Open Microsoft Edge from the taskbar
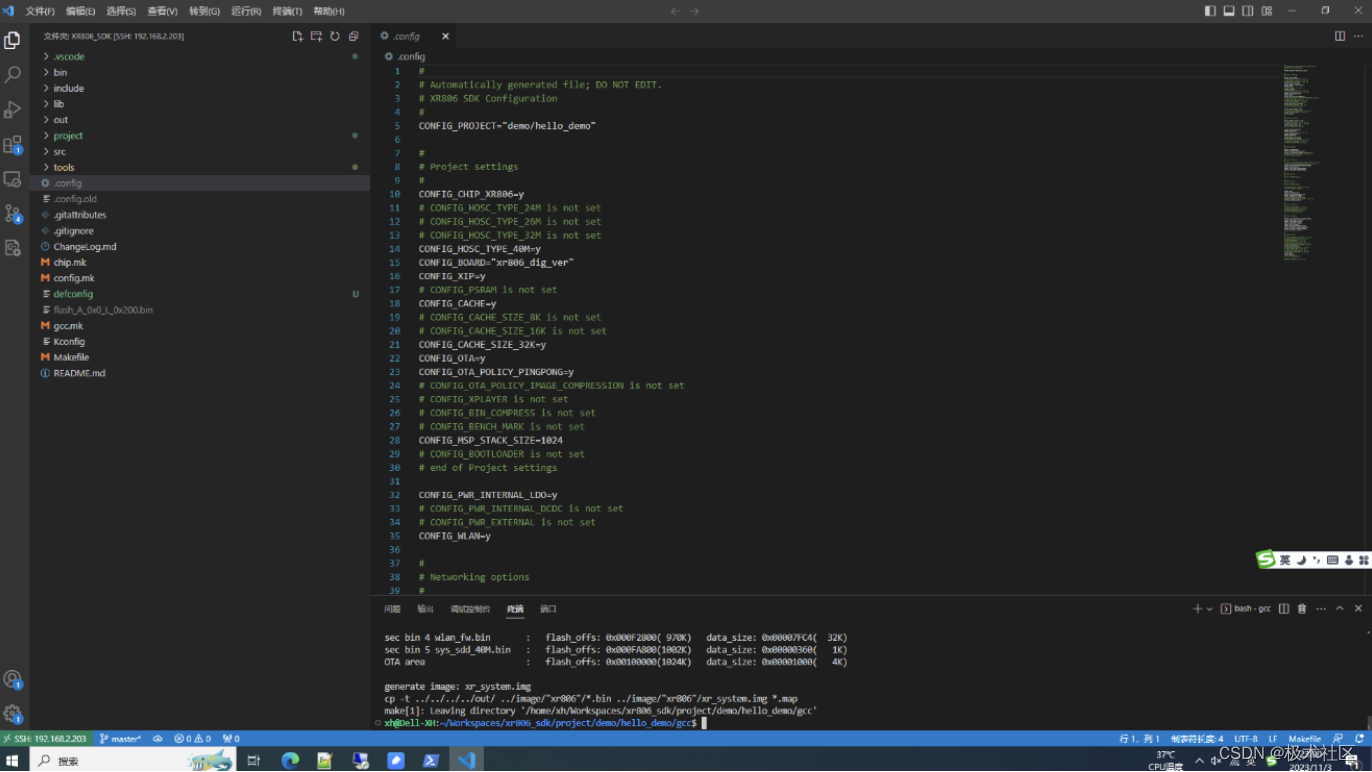The image size is (1372, 772). 290,761
